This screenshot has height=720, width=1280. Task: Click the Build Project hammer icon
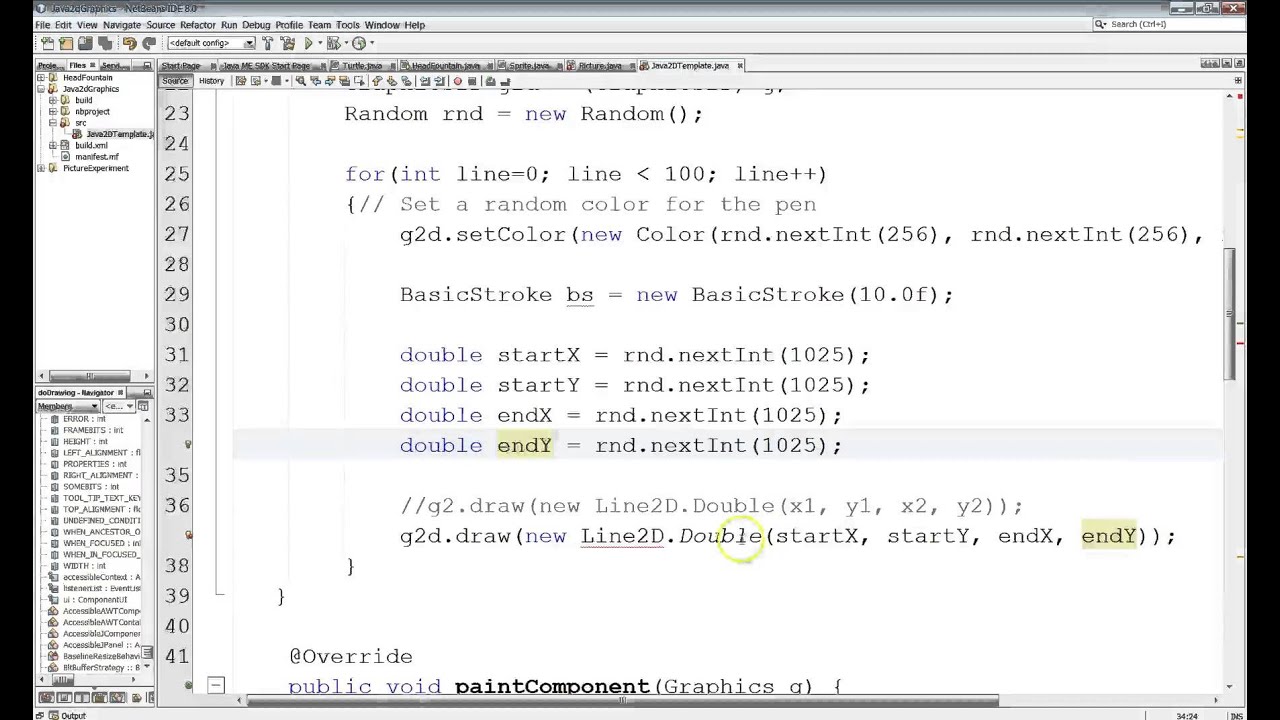pos(267,43)
